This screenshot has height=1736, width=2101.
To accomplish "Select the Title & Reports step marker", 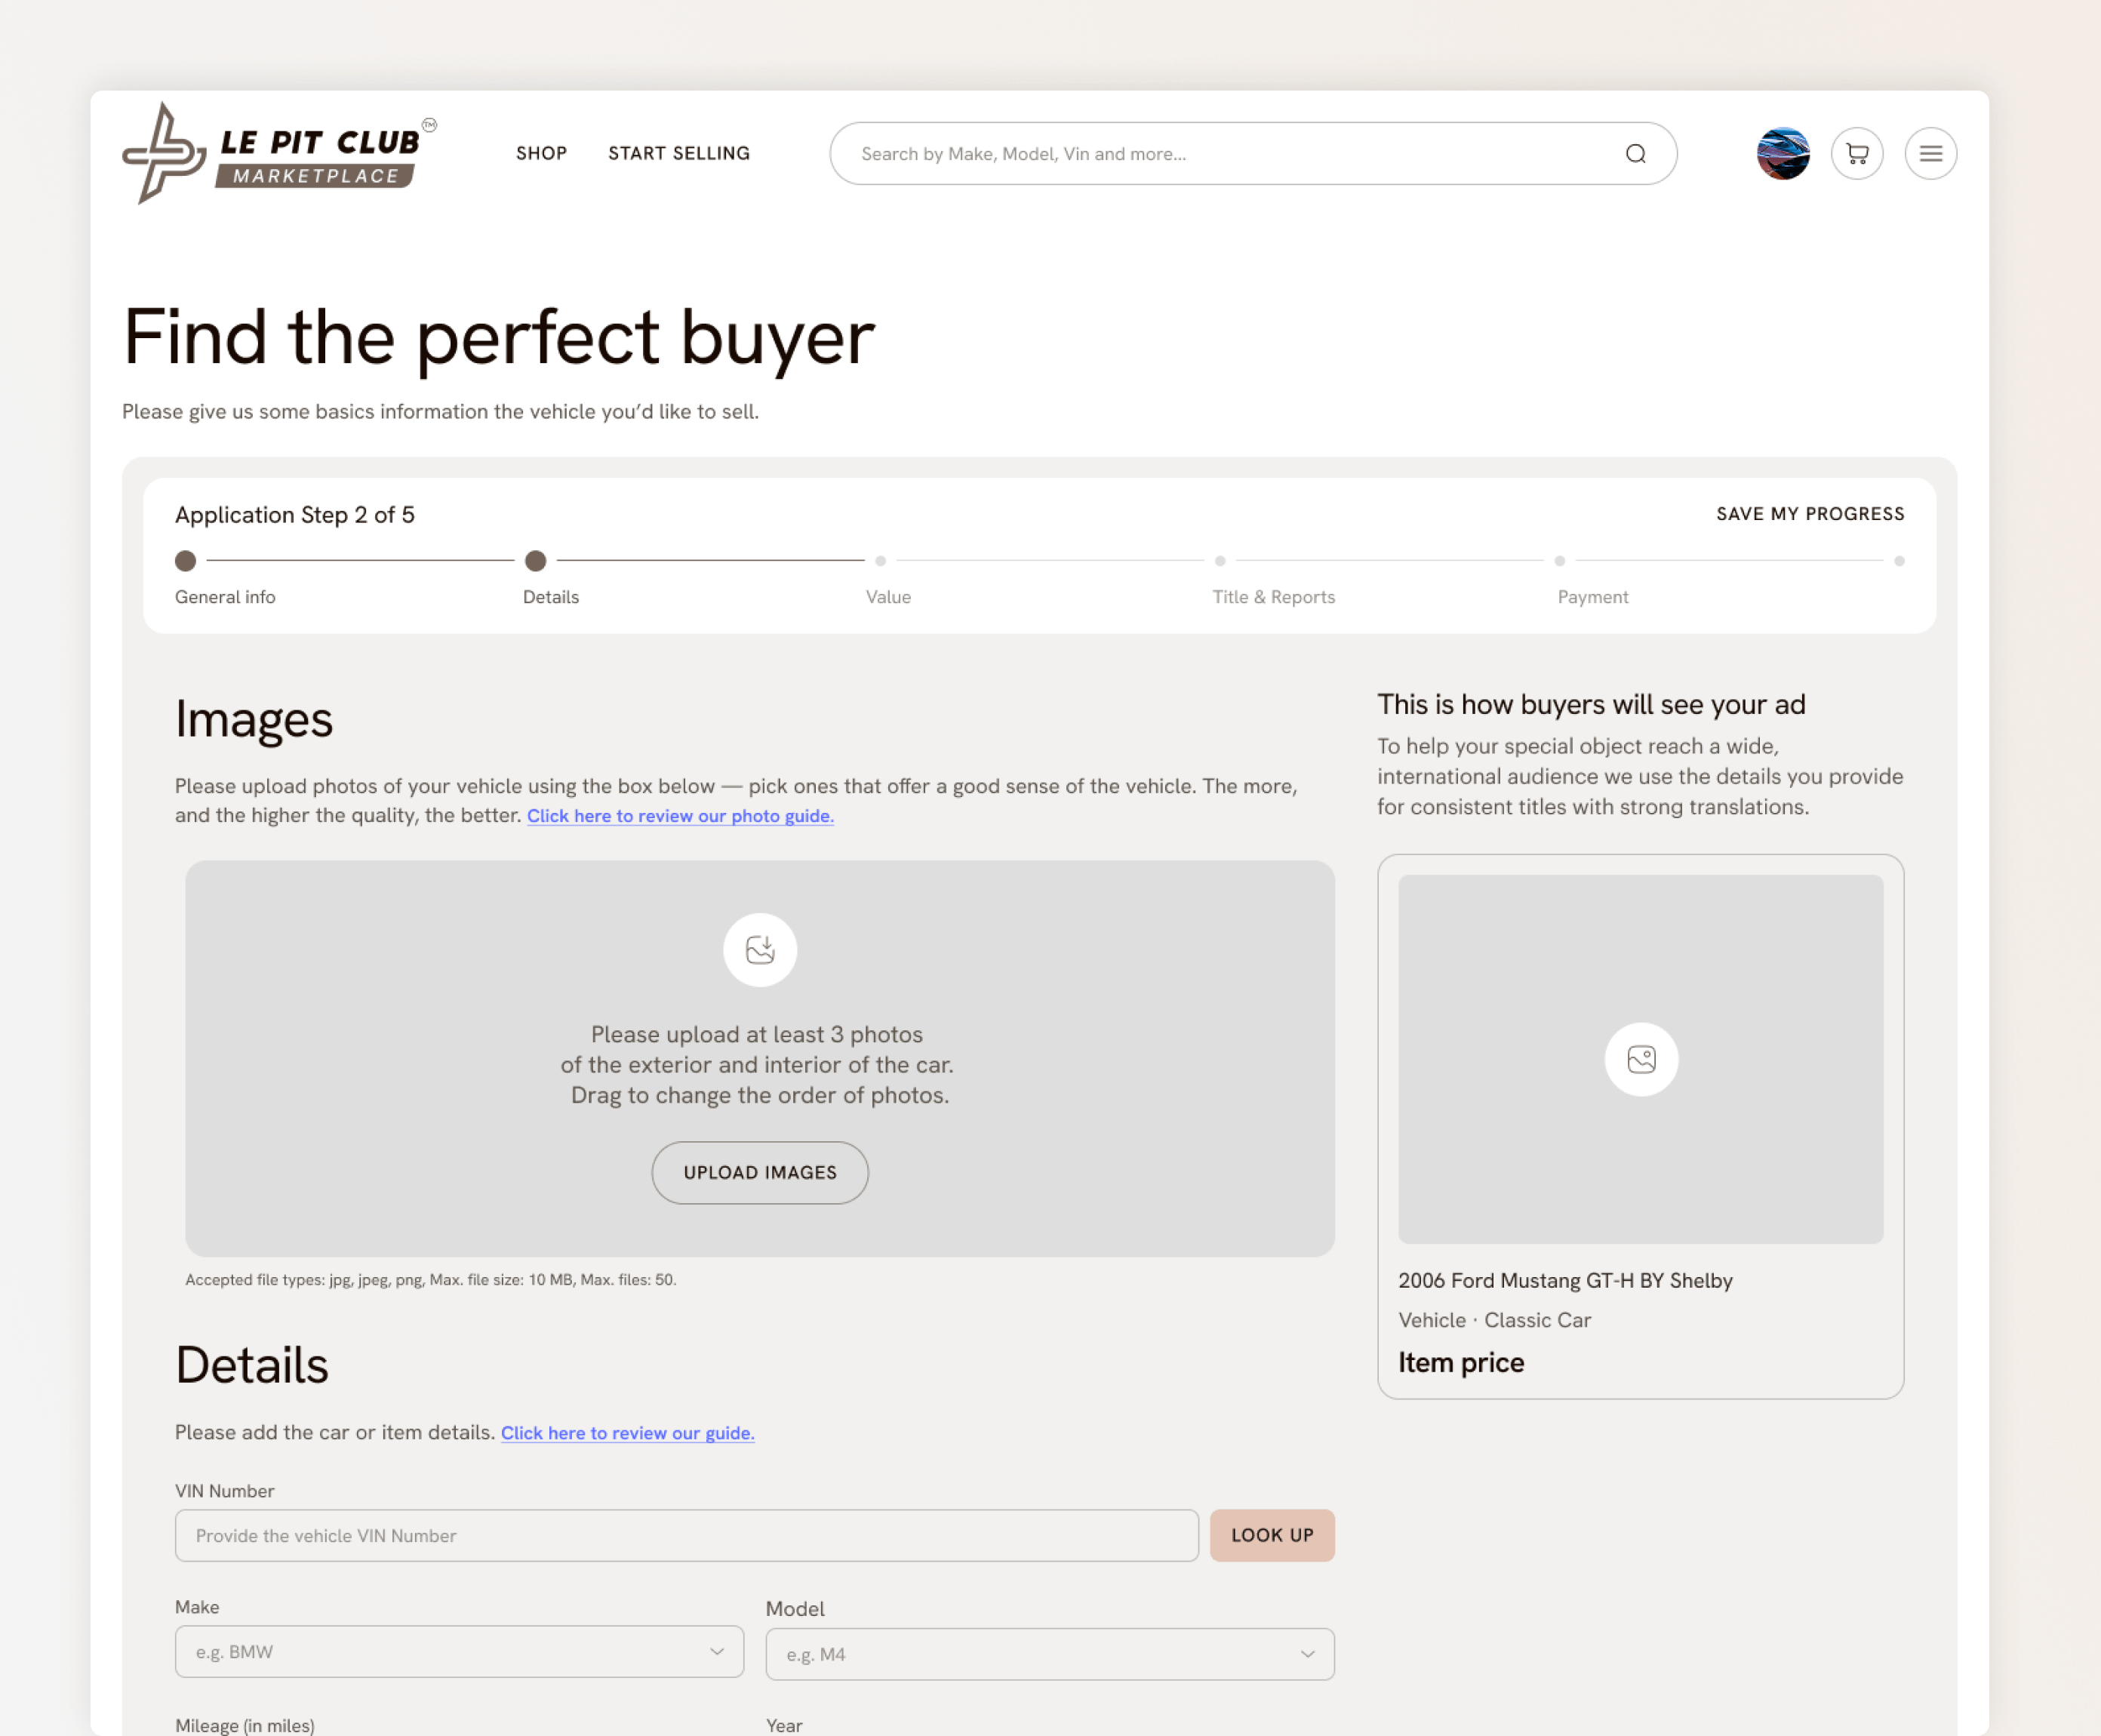I will [1220, 561].
